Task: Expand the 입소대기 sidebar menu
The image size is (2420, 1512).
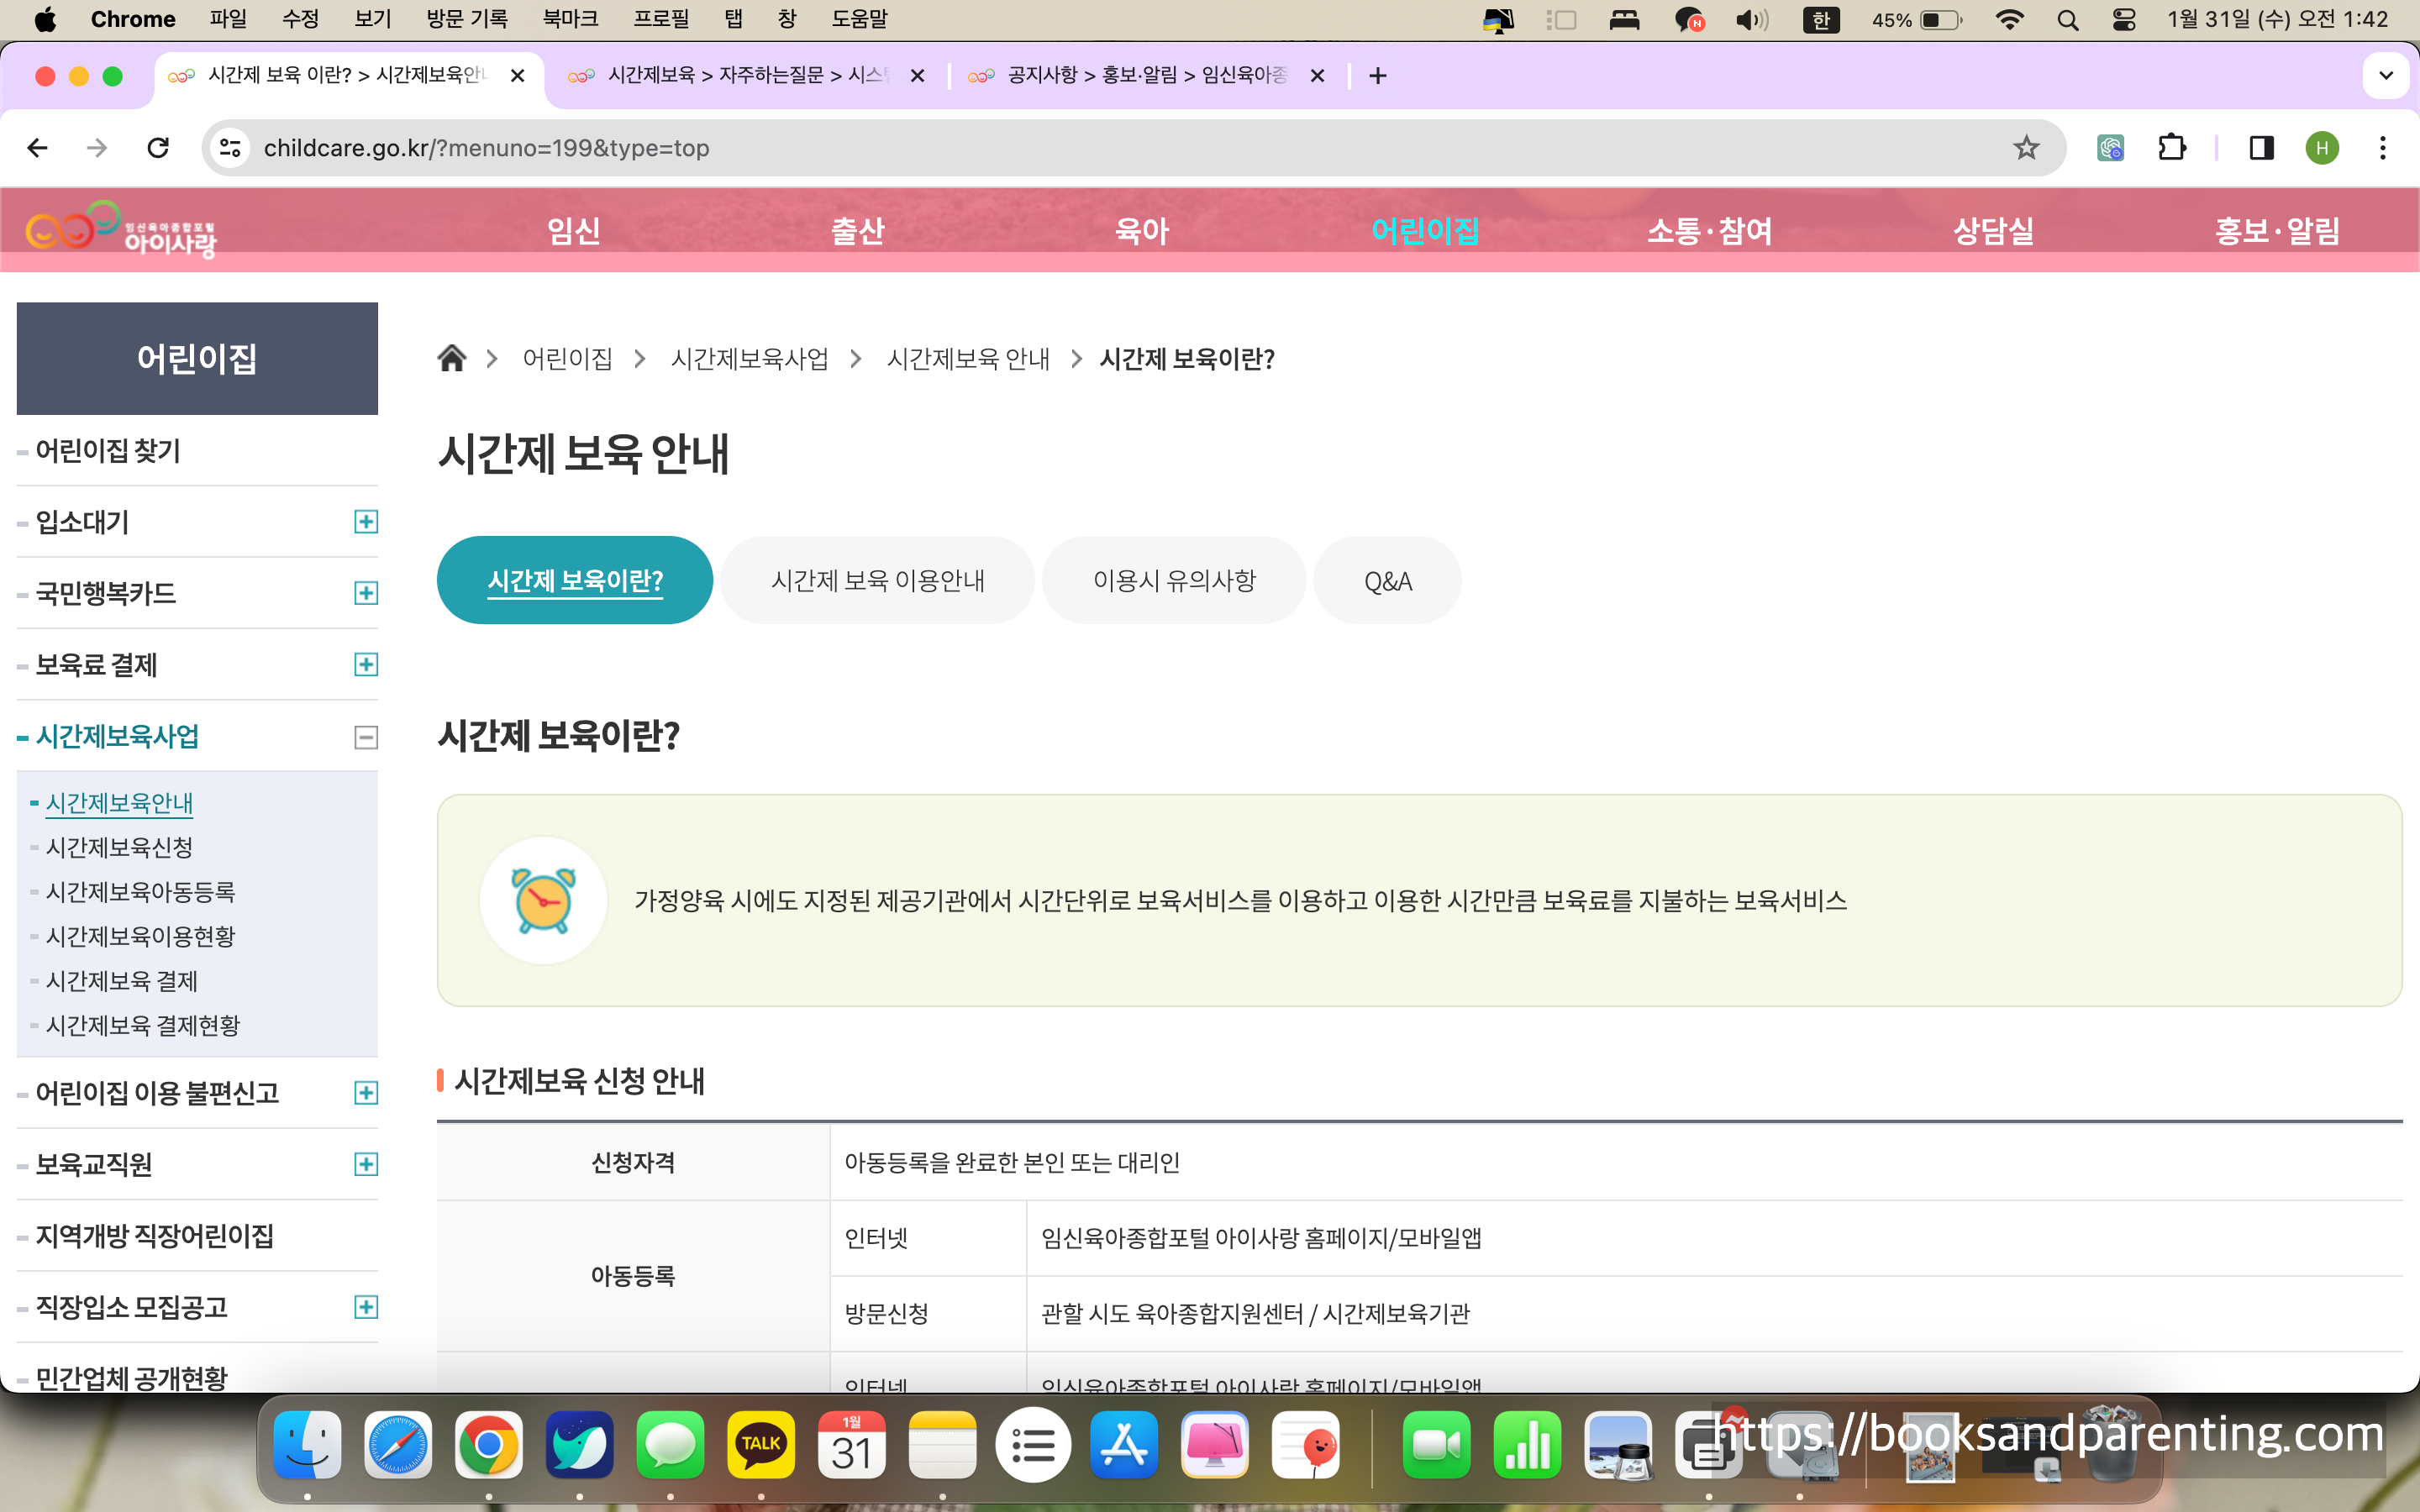Action: point(366,522)
